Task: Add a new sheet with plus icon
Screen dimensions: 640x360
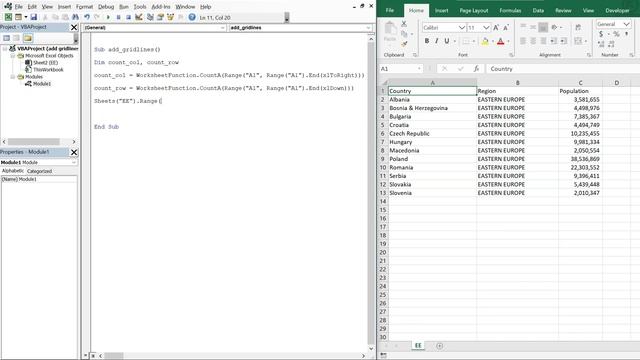Action: click(x=439, y=346)
